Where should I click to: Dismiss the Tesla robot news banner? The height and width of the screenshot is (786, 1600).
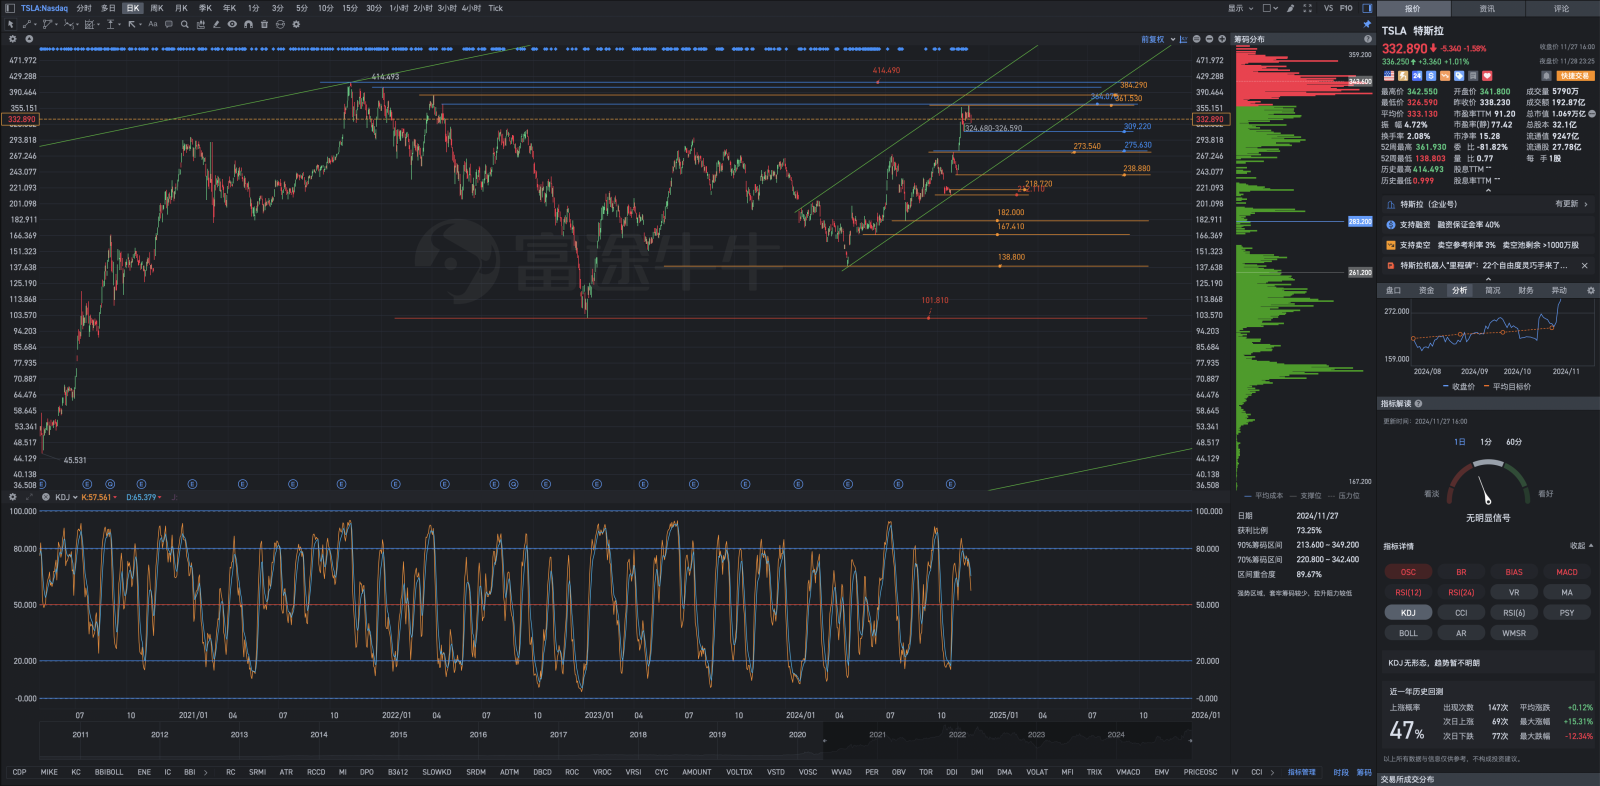(1585, 266)
